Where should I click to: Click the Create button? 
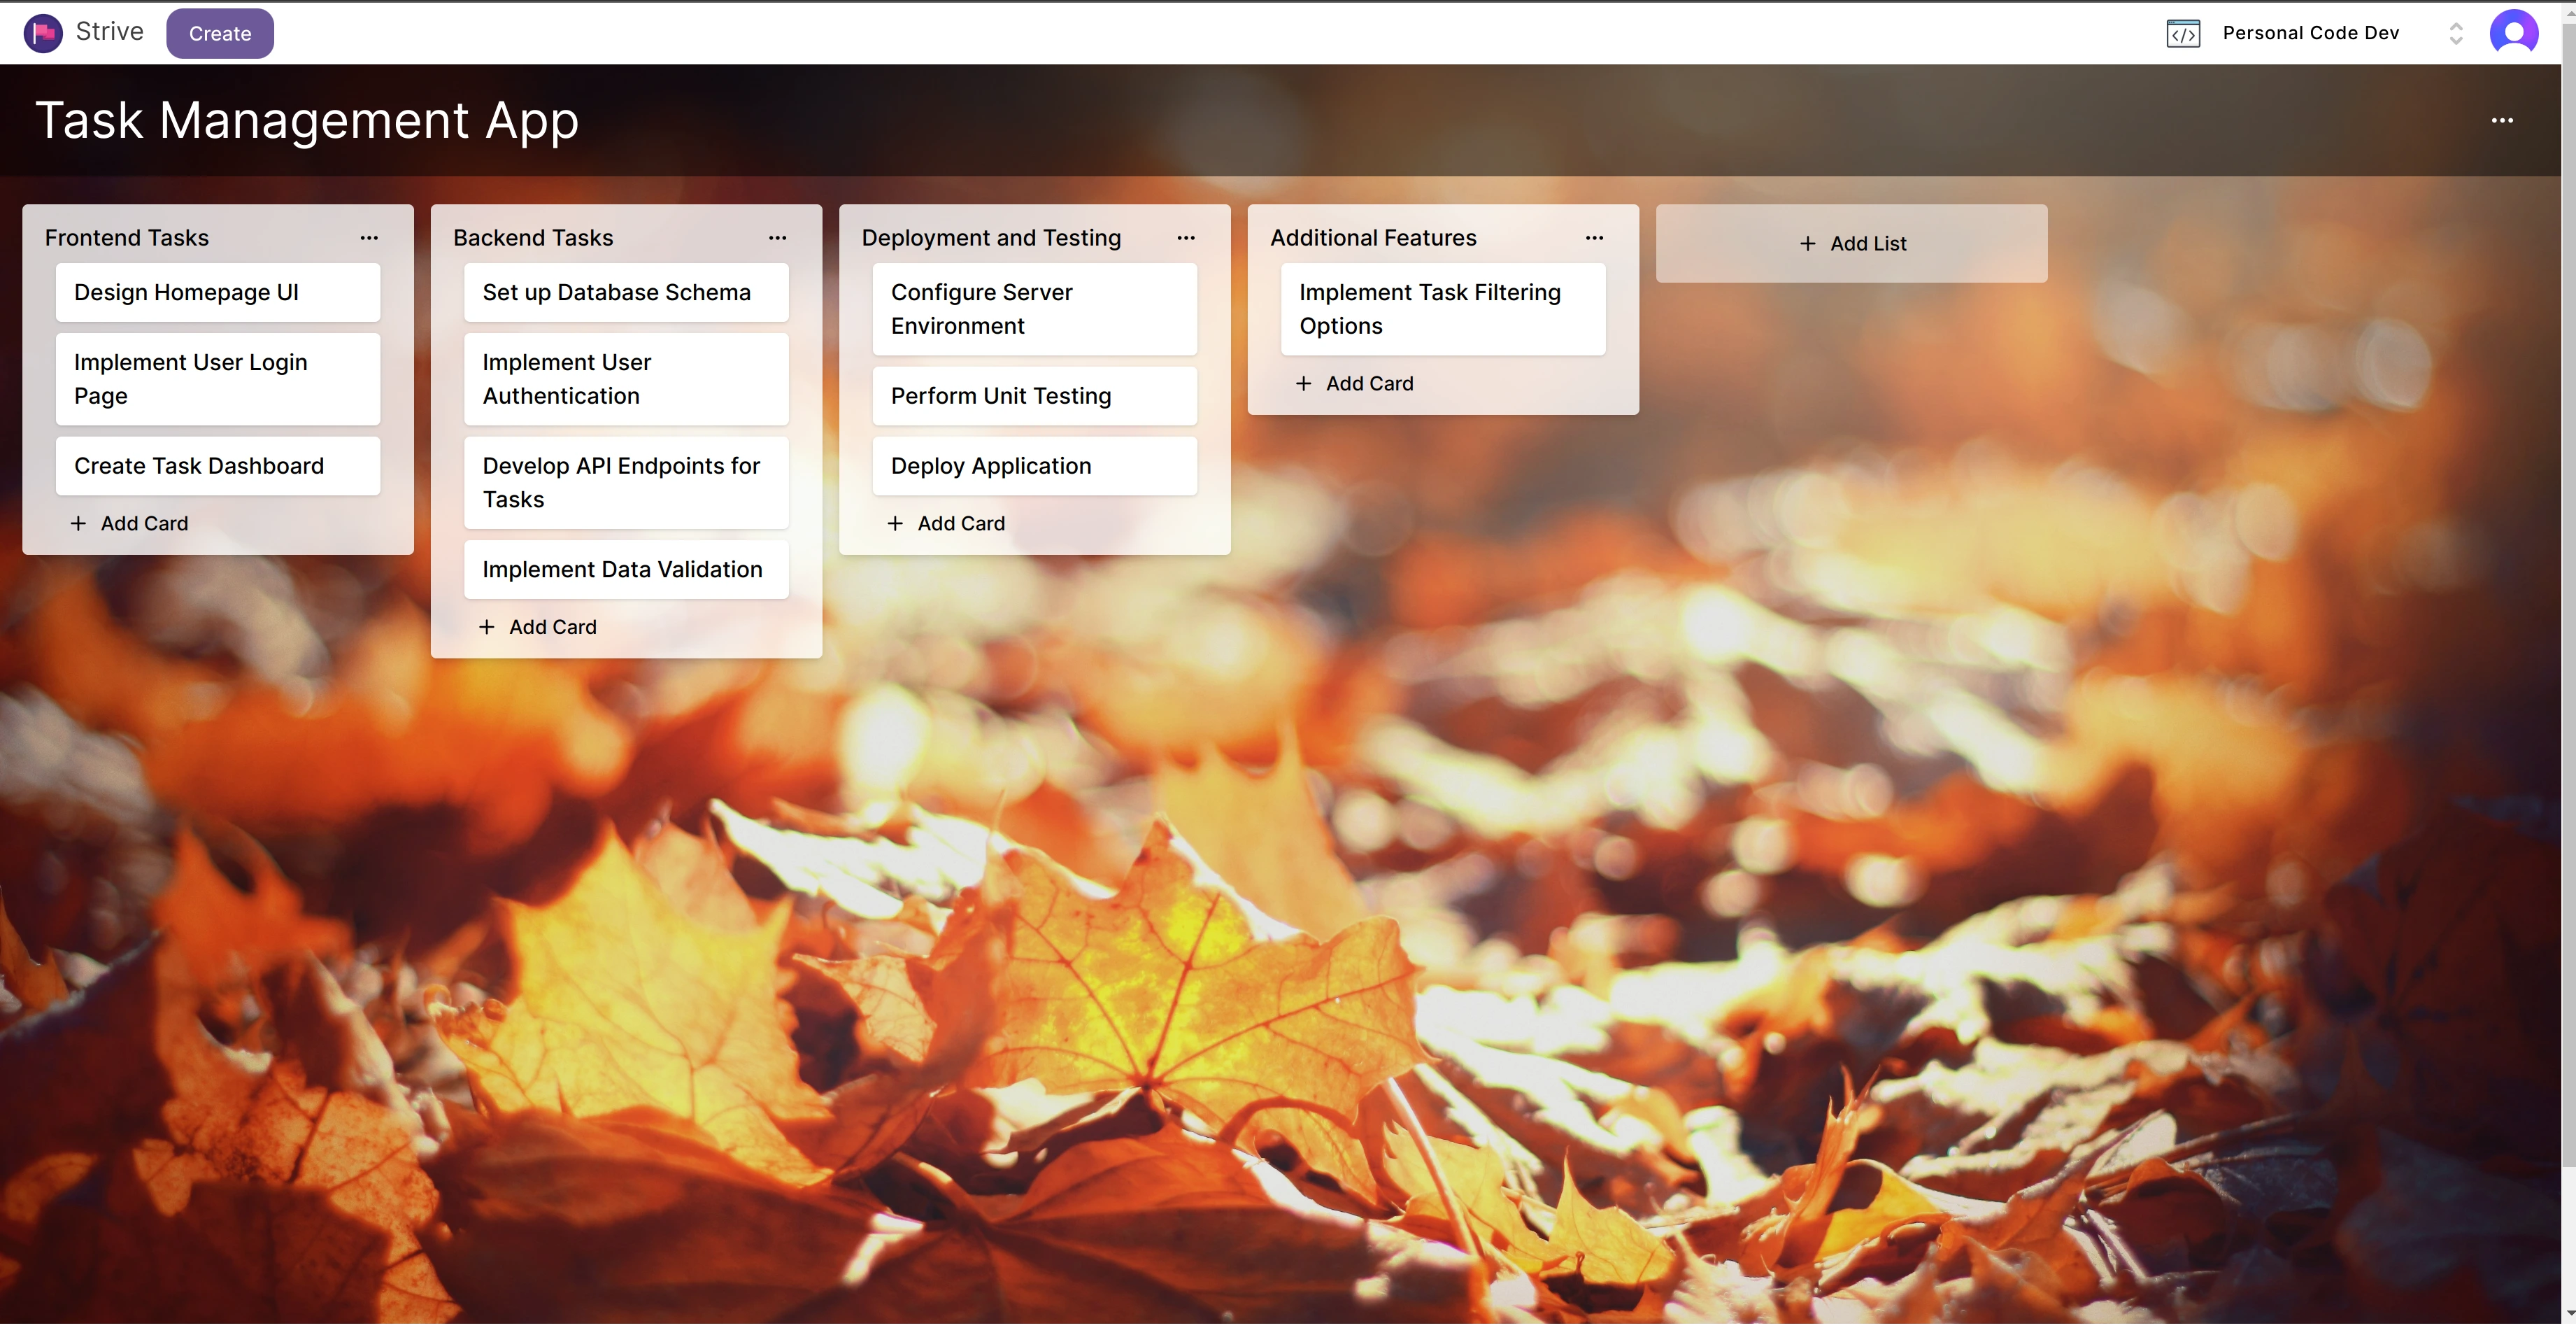pos(220,33)
